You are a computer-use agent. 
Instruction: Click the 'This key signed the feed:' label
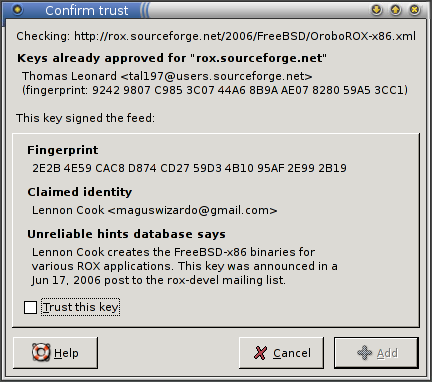pyautogui.click(x=85, y=118)
